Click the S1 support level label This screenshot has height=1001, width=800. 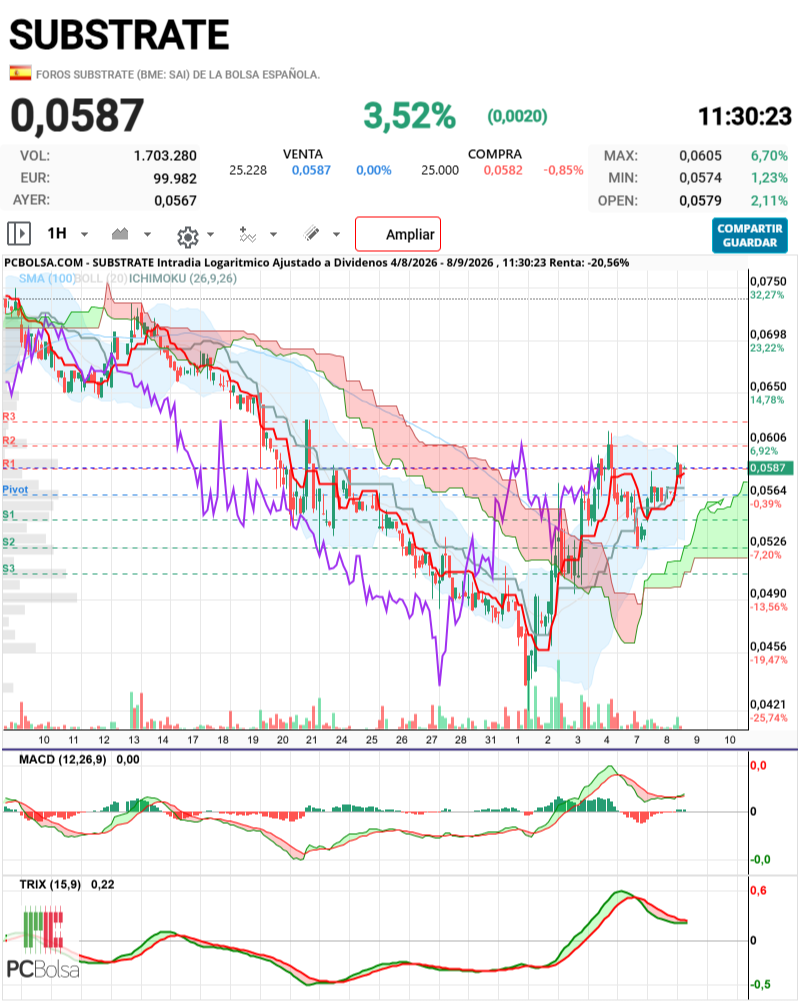(x=8, y=515)
